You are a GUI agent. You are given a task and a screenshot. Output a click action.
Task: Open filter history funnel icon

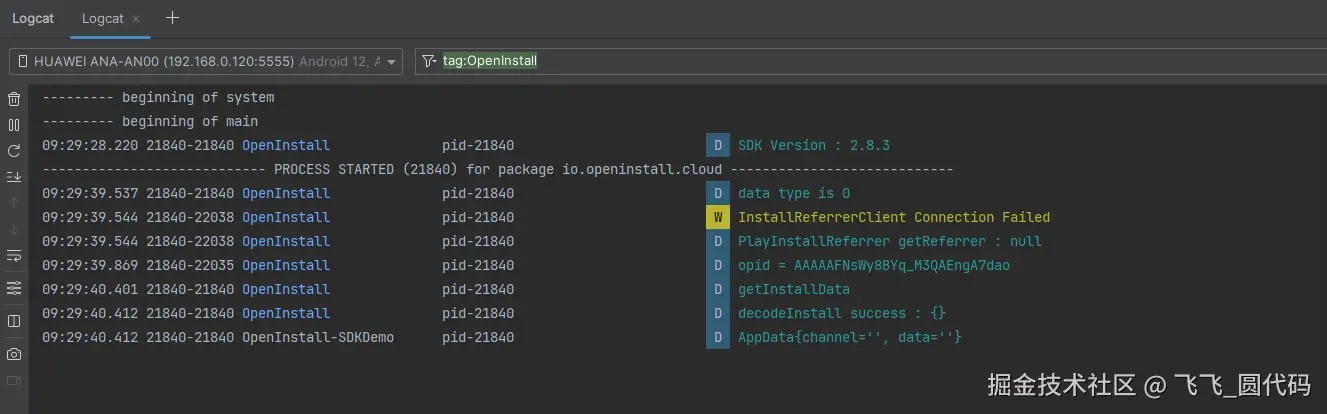coord(429,61)
